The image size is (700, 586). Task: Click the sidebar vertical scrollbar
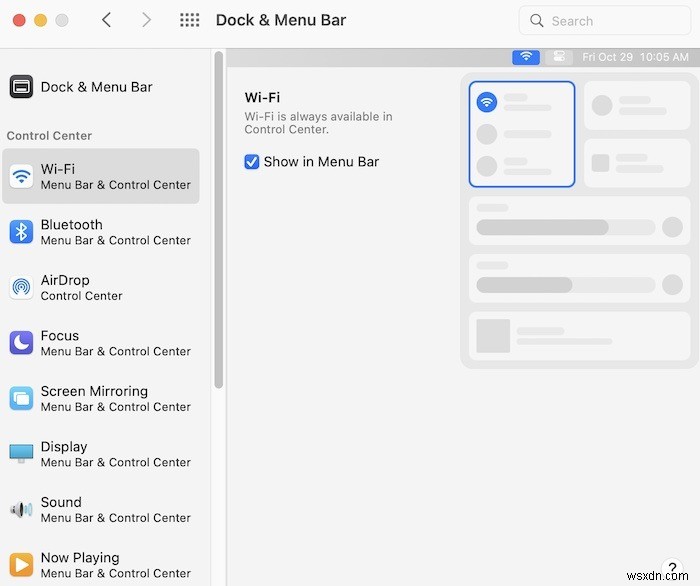pyautogui.click(x=218, y=220)
